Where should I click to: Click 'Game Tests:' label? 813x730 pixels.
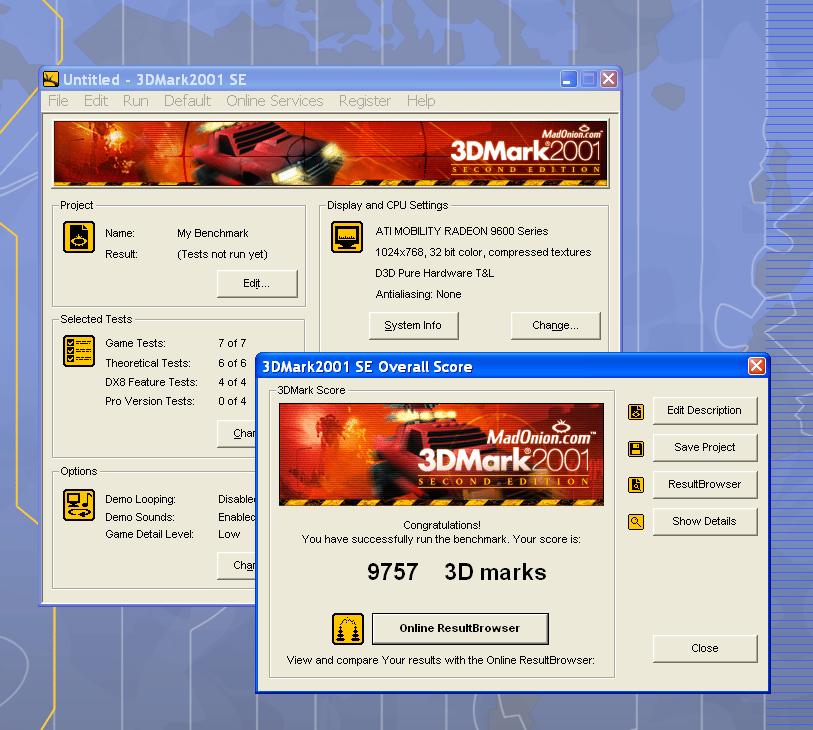[x=135, y=343]
